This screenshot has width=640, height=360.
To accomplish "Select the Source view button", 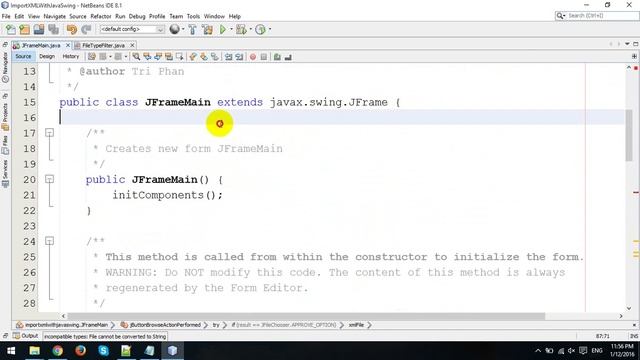I will (x=23, y=57).
